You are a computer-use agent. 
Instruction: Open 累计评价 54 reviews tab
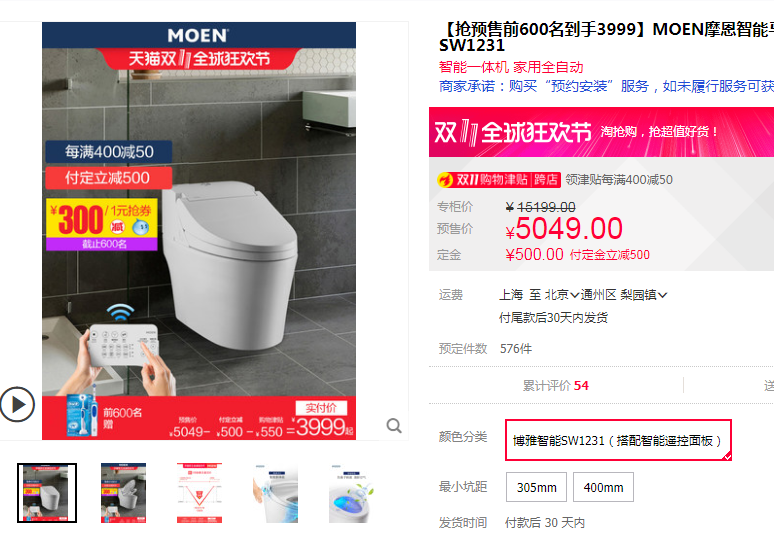pyautogui.click(x=555, y=385)
